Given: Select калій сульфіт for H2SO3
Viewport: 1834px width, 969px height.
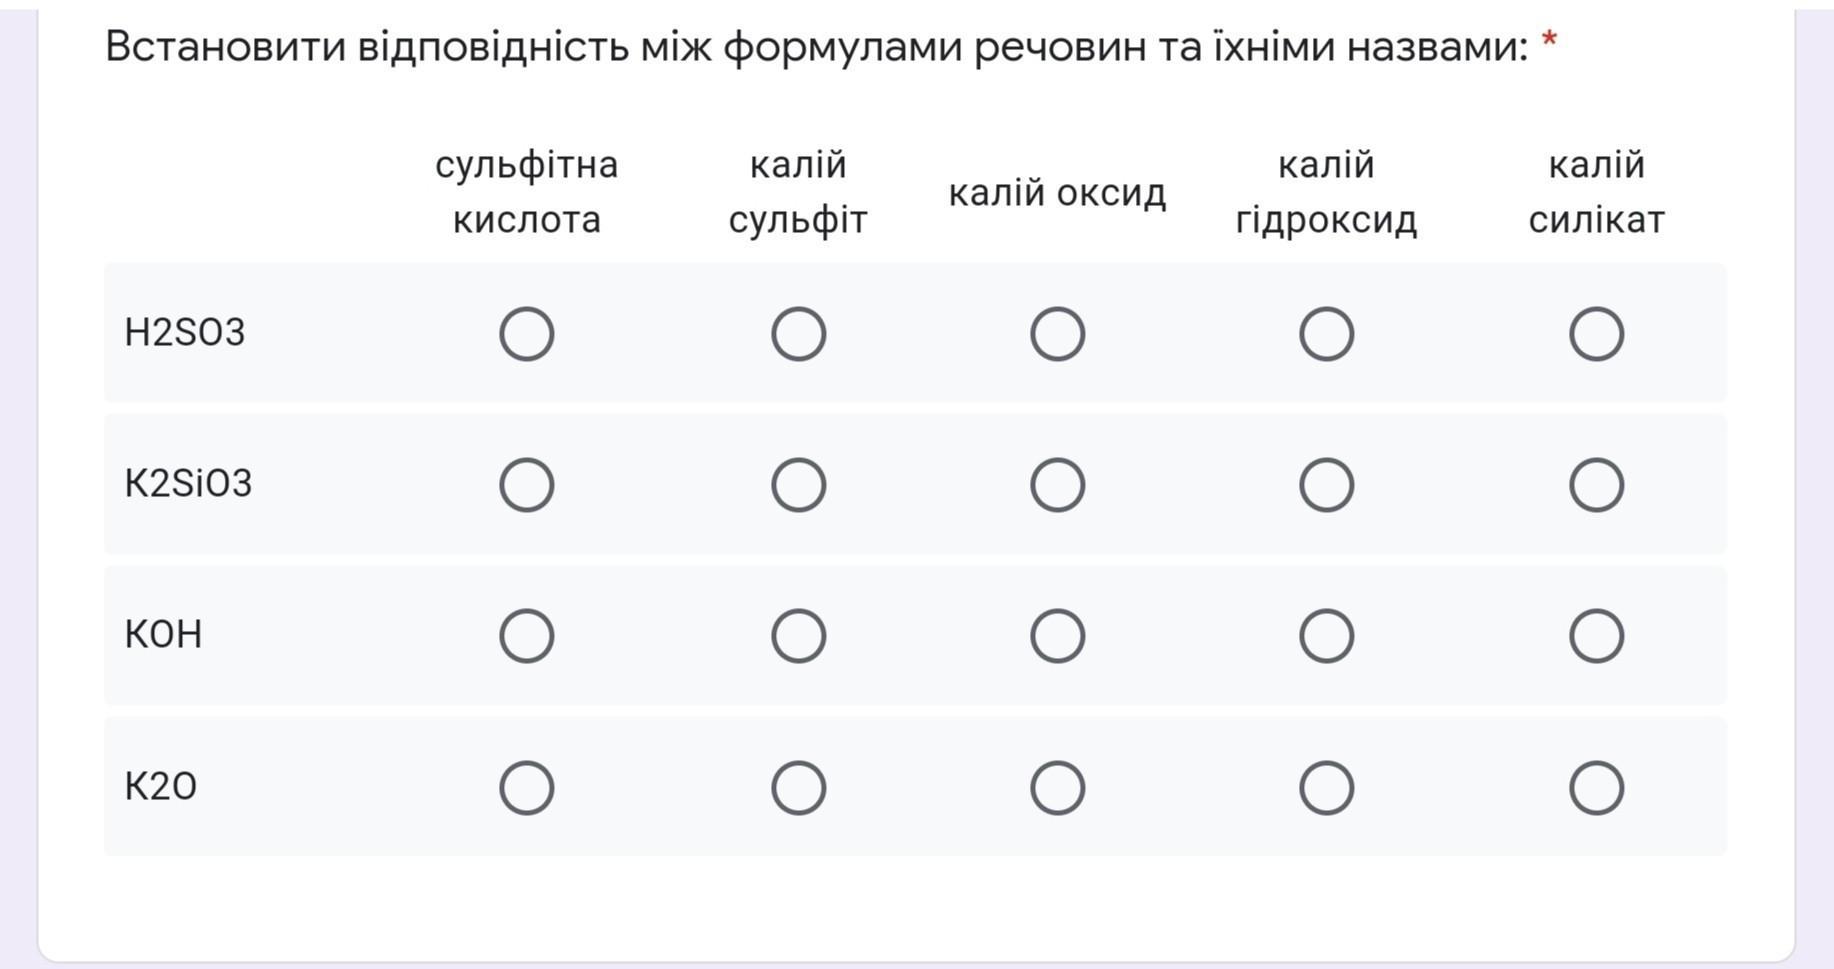Looking at the screenshot, I should (798, 334).
